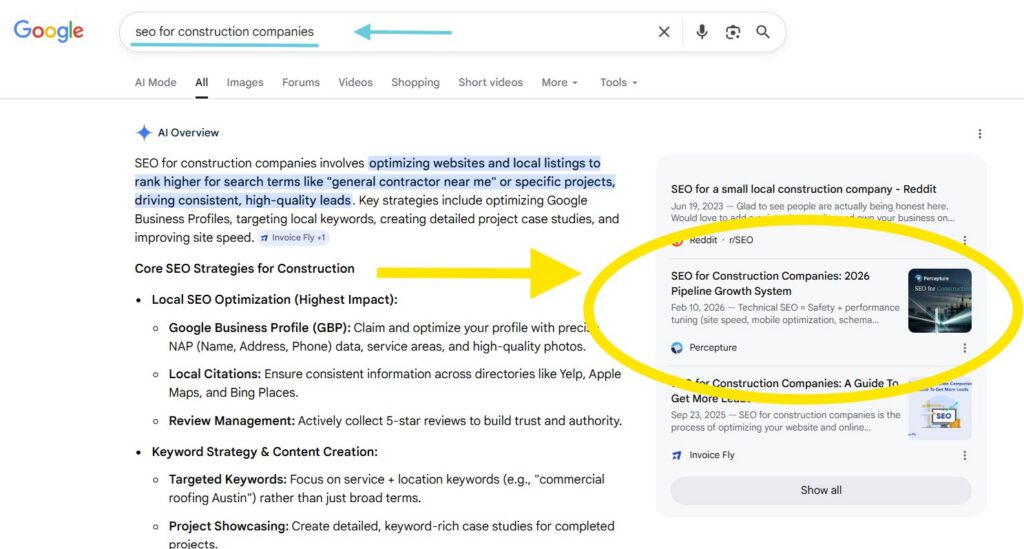Click the 'Sep 23, 2025' Invoice Fly snippet

point(785,421)
